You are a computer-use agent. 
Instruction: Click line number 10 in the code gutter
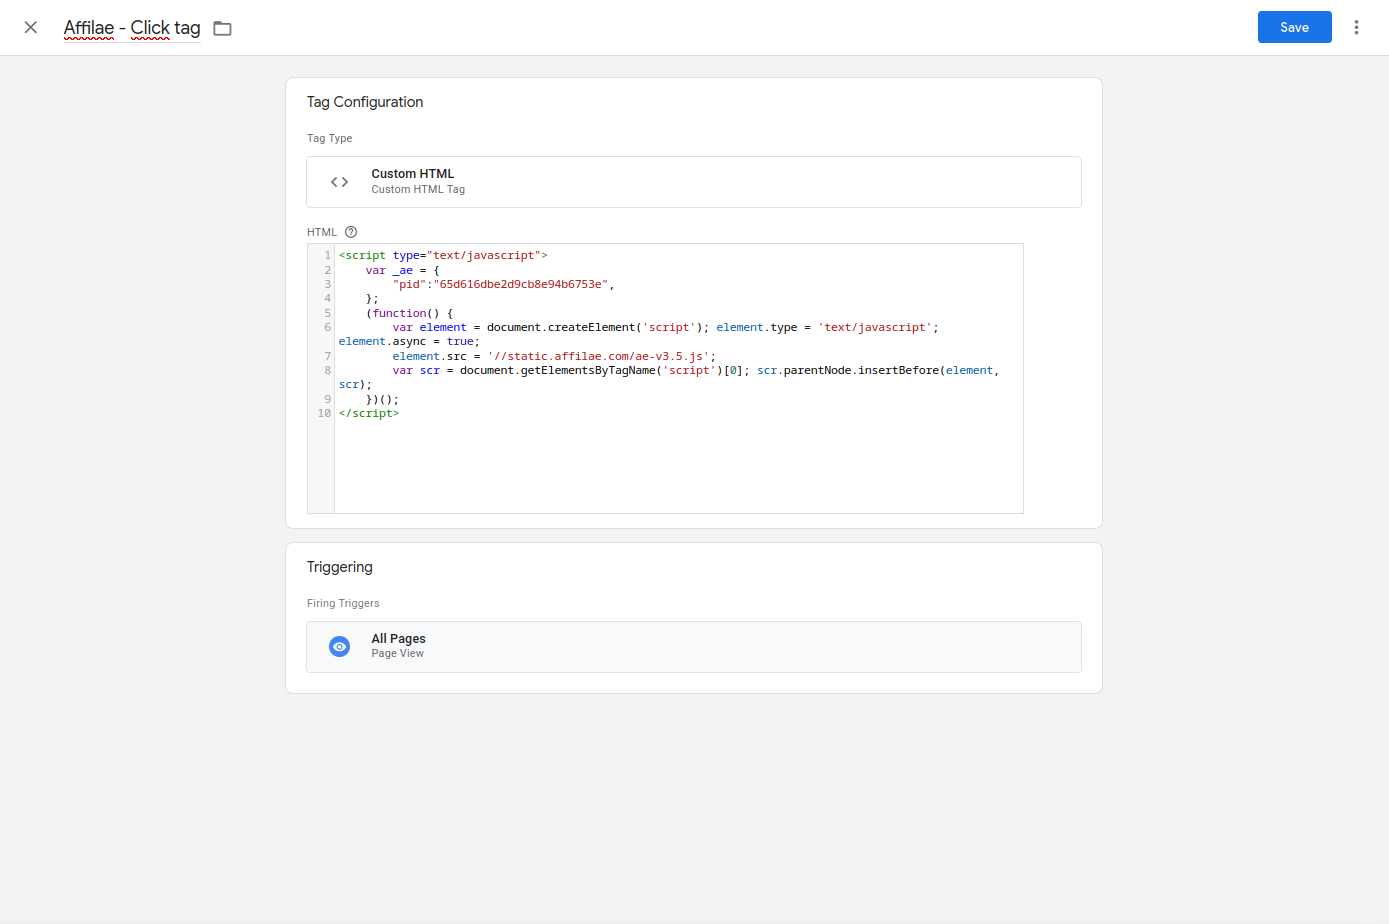324,414
